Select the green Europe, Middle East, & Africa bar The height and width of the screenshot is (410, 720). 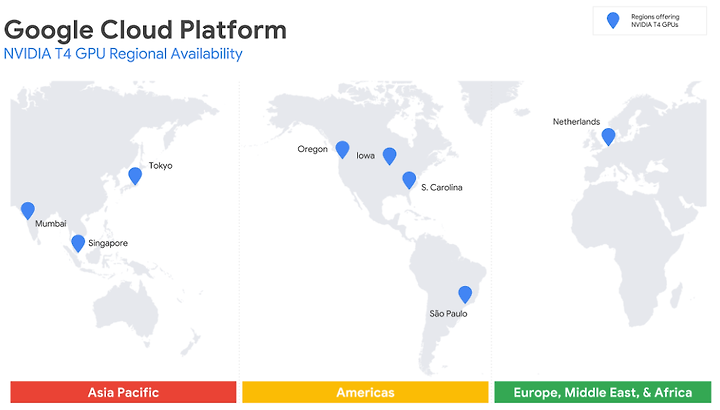coord(602,392)
